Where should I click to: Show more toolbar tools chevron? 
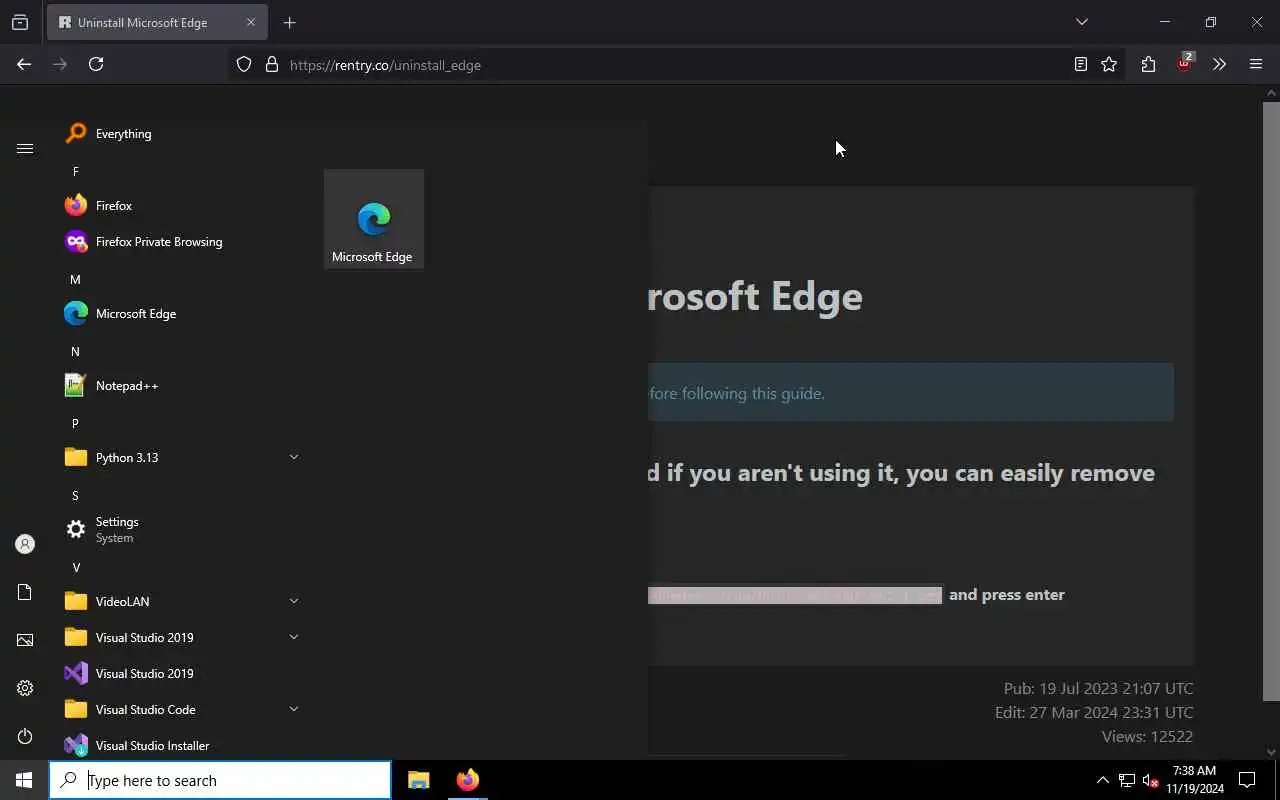(x=1219, y=64)
